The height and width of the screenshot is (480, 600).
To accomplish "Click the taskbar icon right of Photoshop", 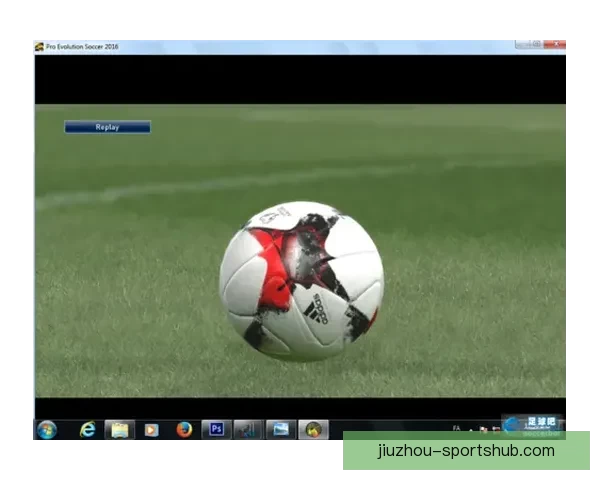I will (x=248, y=429).
